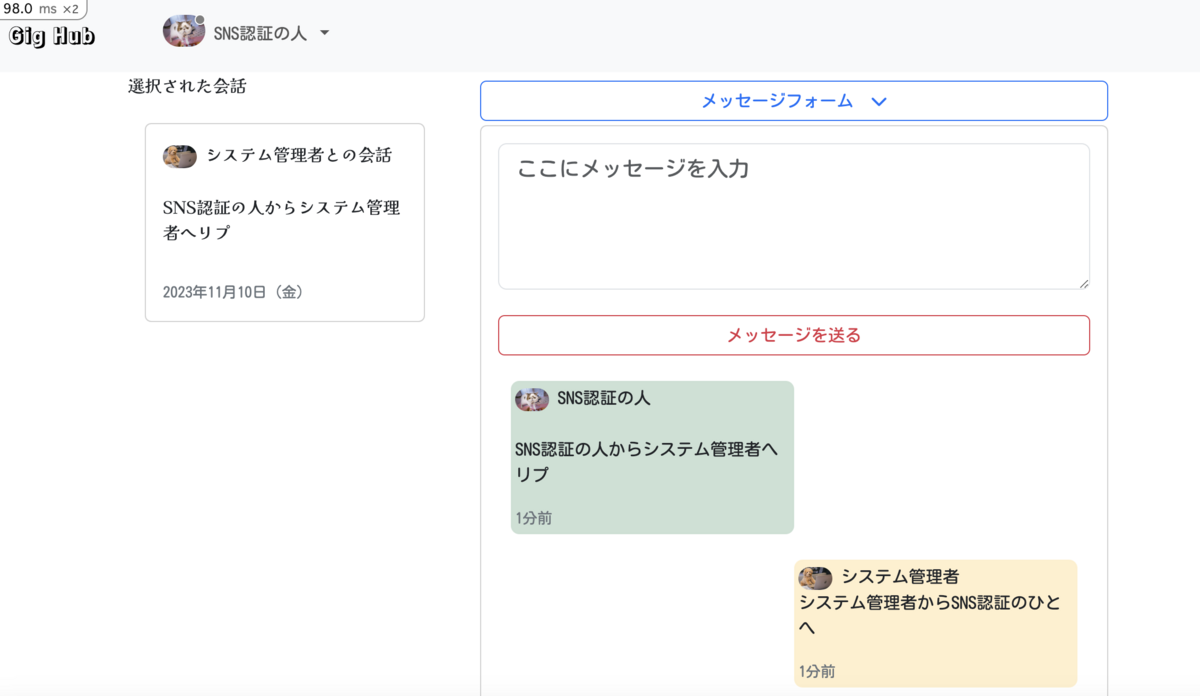This screenshot has height=696, width=1200.
Task: Collapse the メッセージフォーム panel
Action: click(x=794, y=100)
